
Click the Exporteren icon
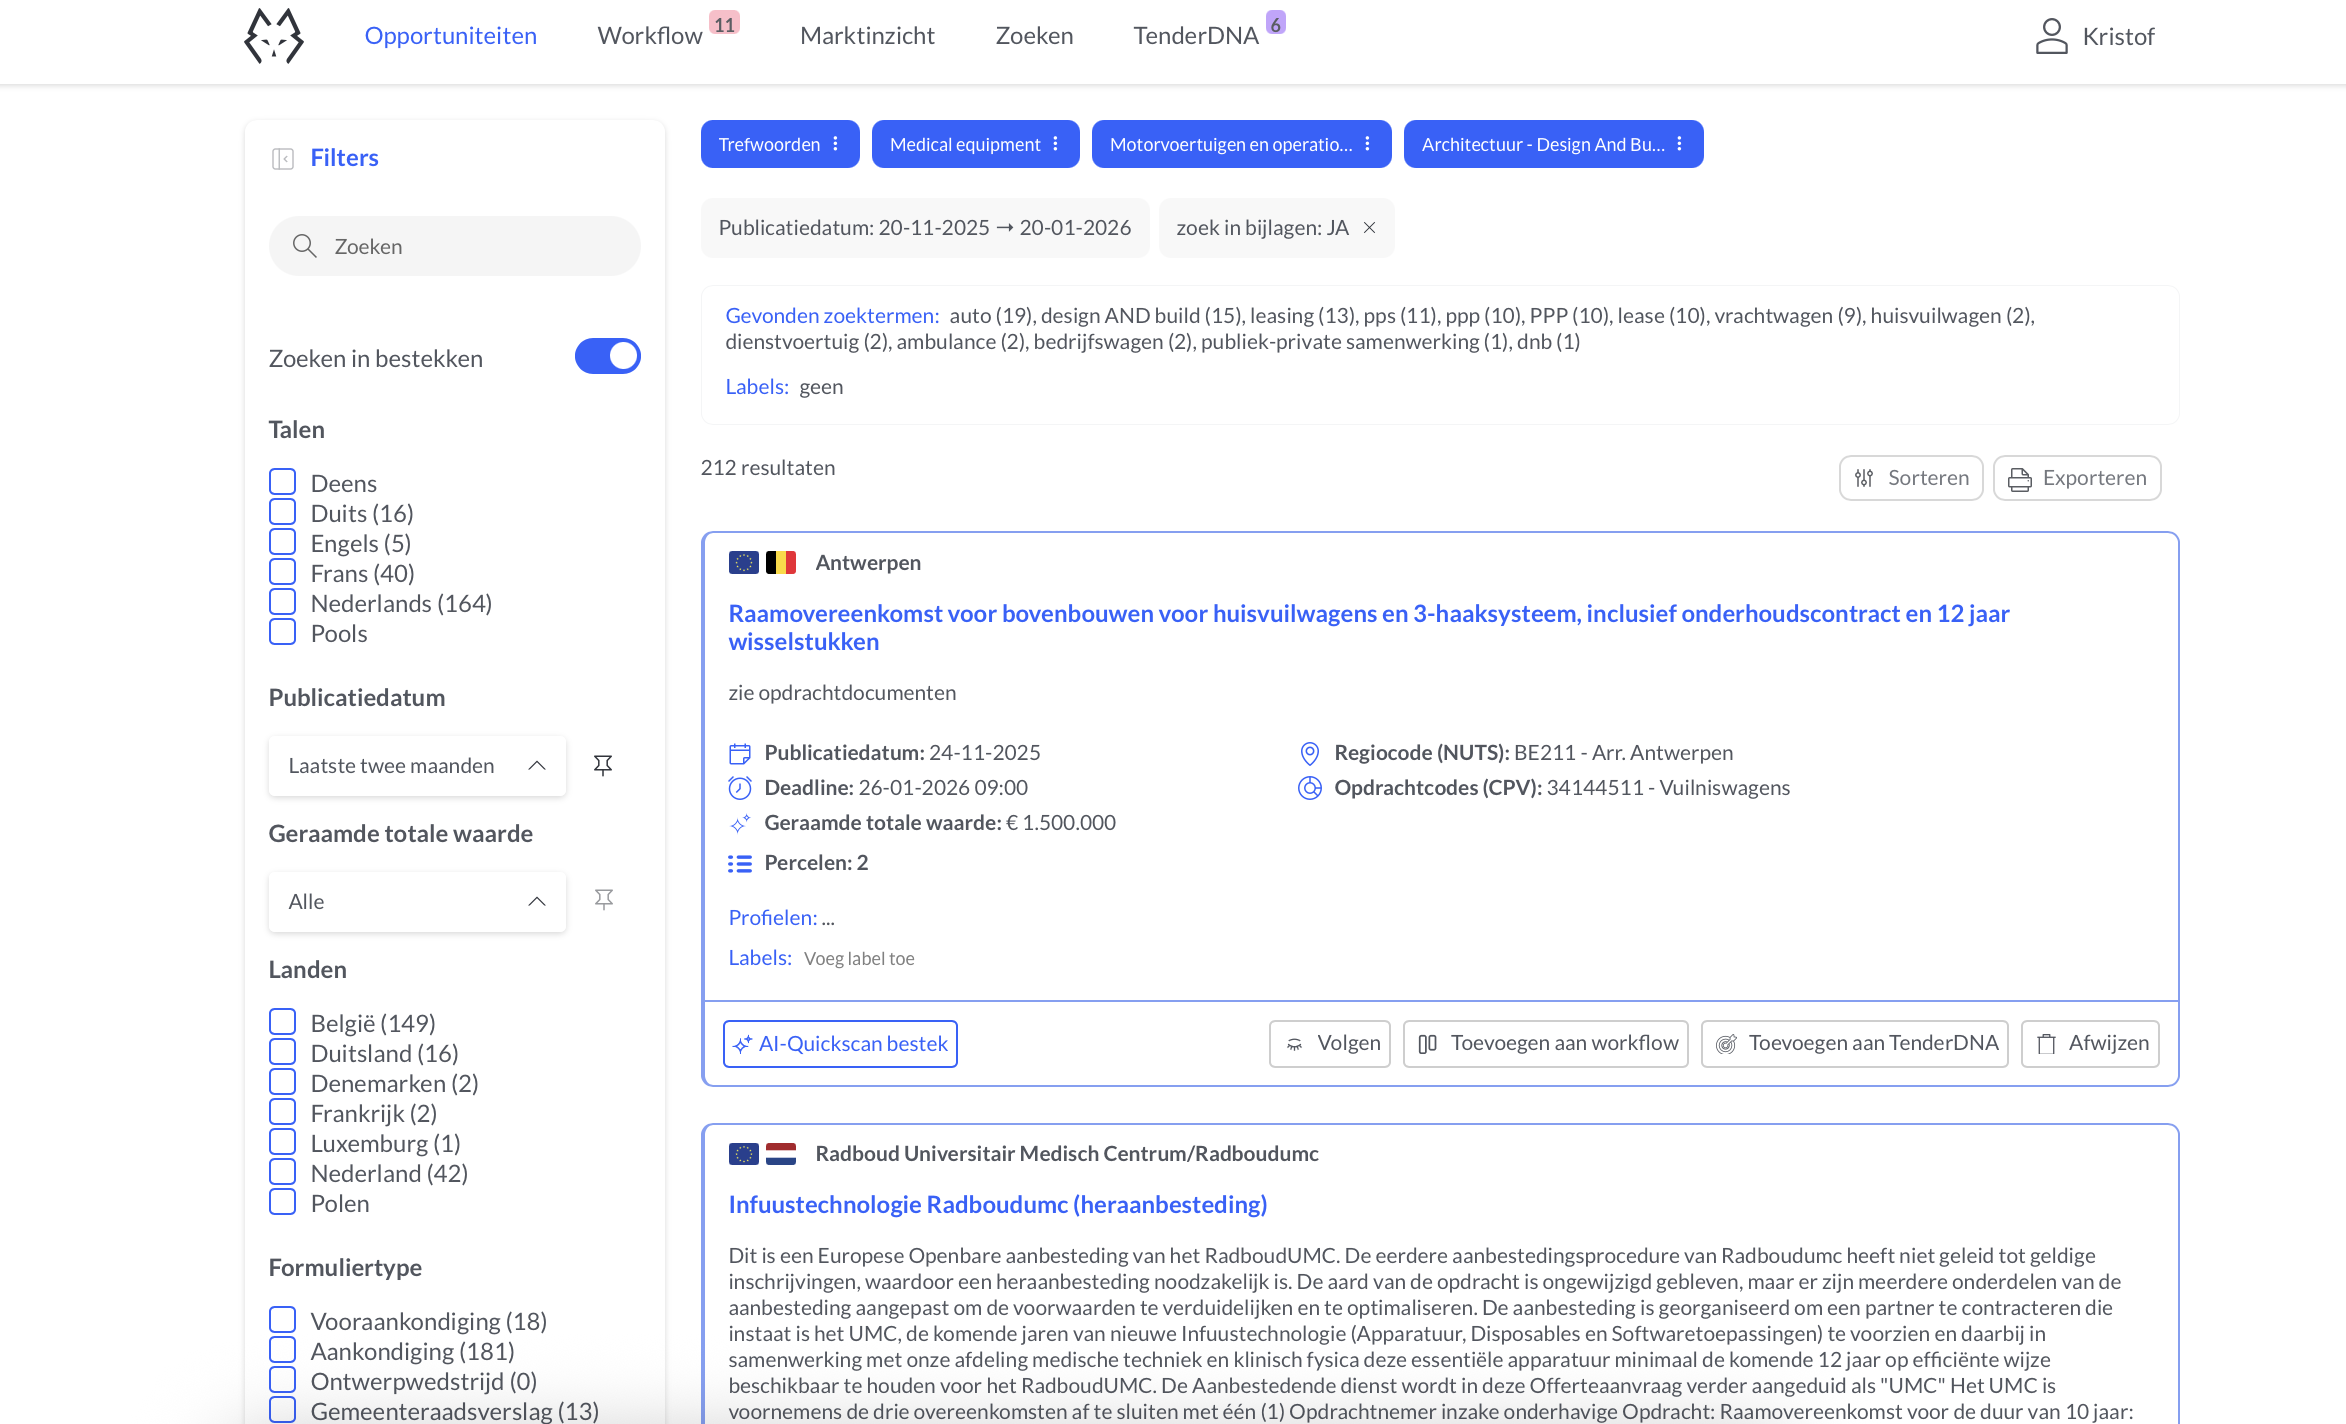2019,478
